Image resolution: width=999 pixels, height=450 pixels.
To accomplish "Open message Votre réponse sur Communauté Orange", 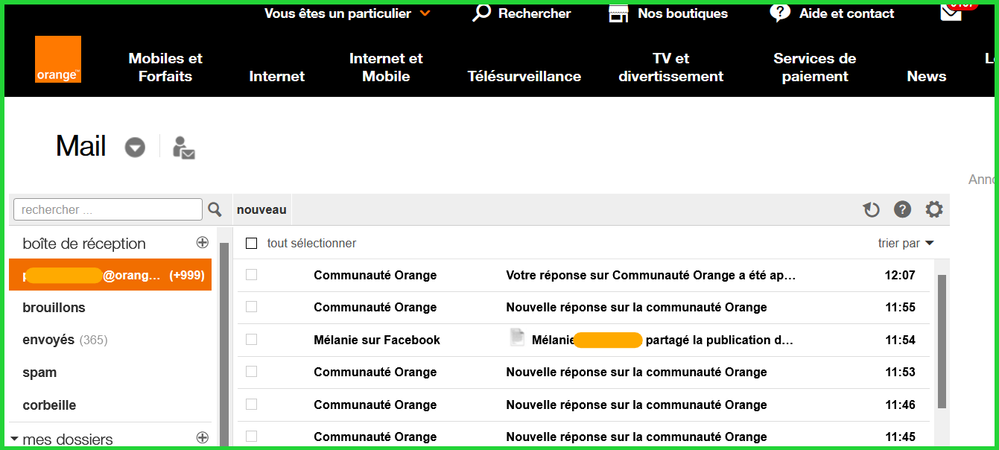I will [651, 275].
